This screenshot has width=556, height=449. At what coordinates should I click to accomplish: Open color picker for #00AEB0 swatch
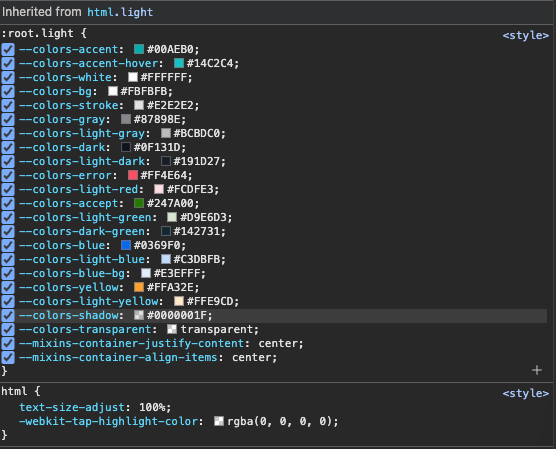[139, 49]
